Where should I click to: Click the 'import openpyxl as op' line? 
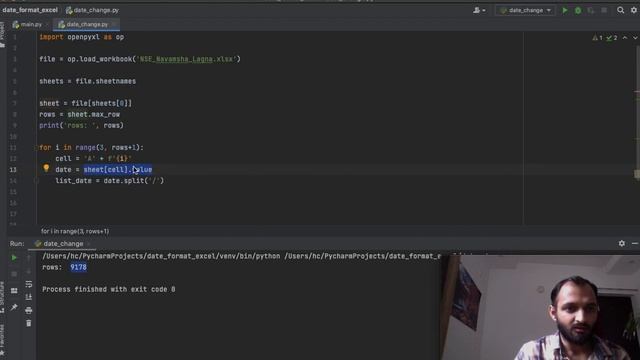[x=82, y=37]
